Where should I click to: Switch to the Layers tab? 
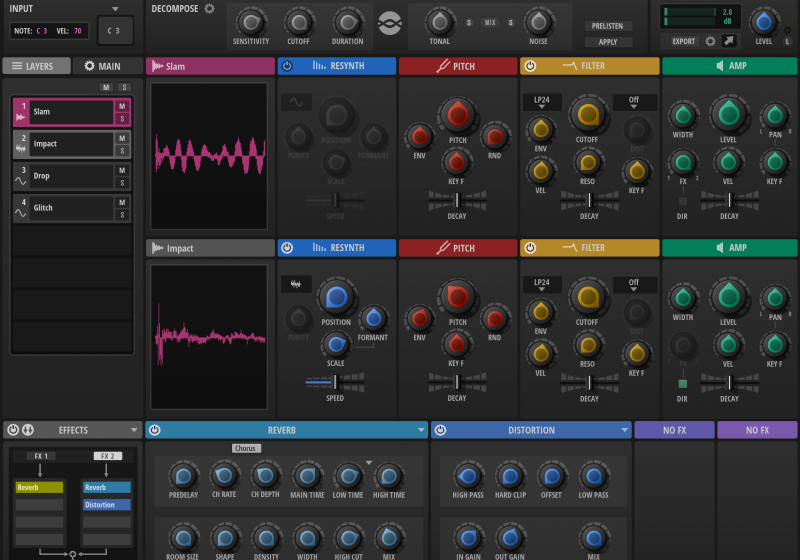(x=36, y=66)
